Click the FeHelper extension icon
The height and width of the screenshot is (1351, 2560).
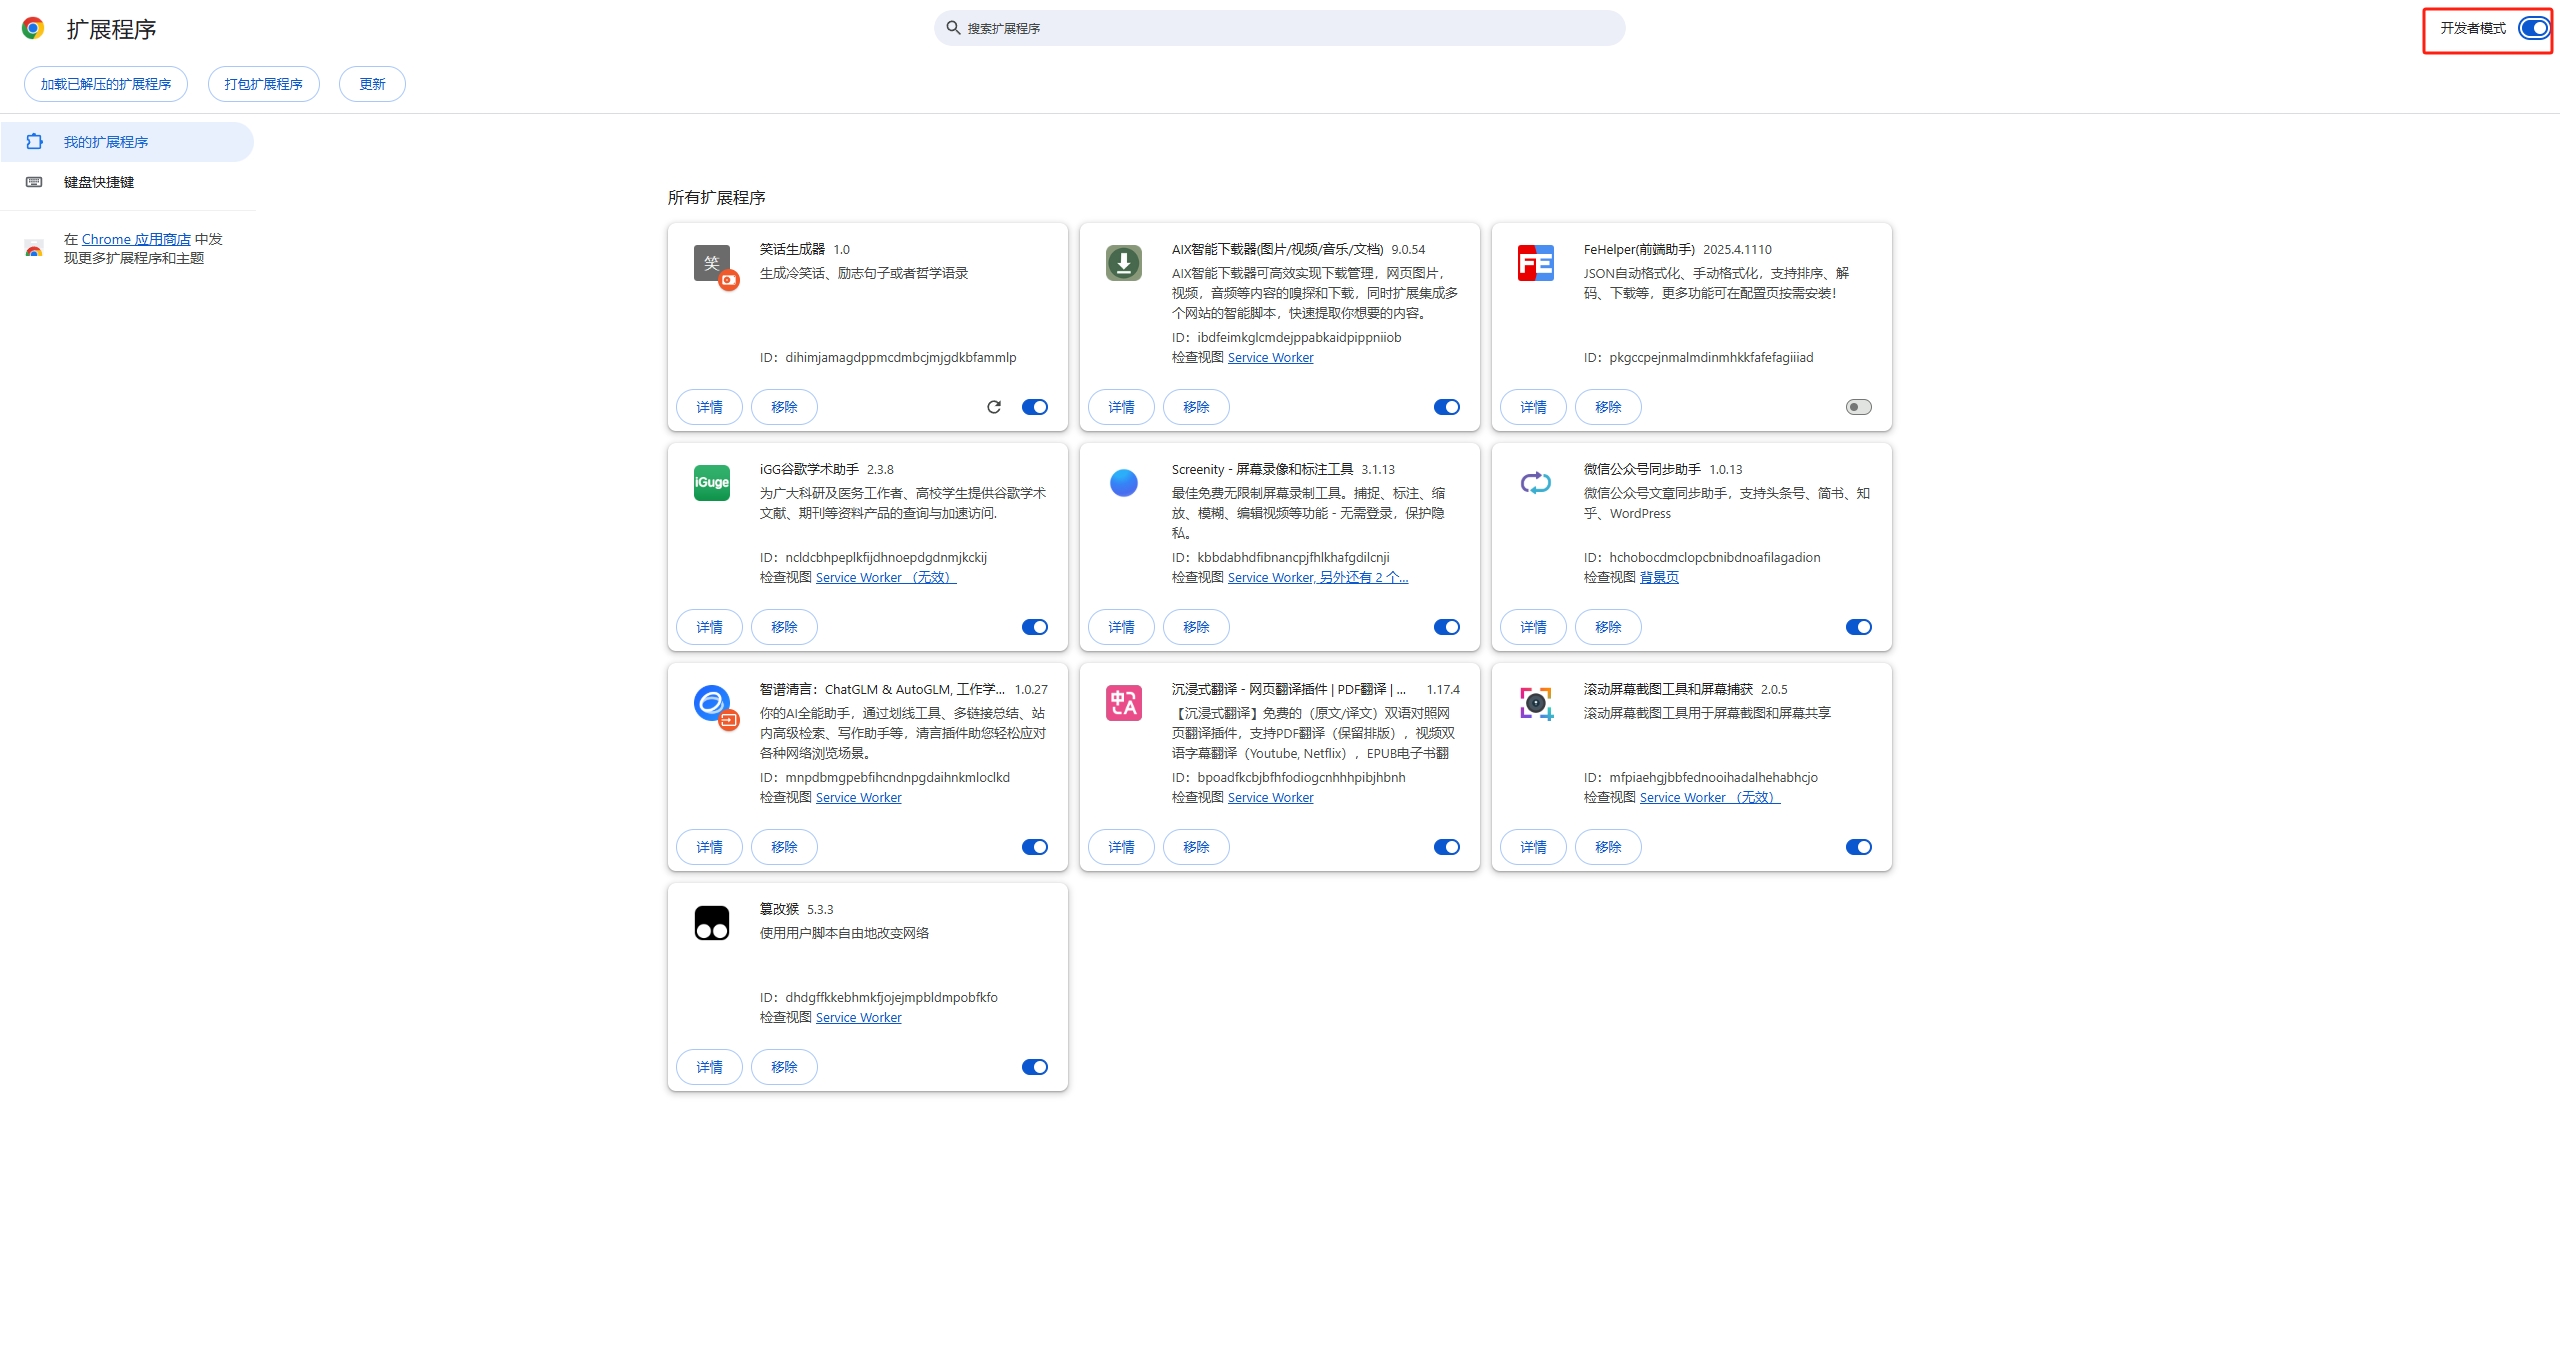(x=1535, y=263)
